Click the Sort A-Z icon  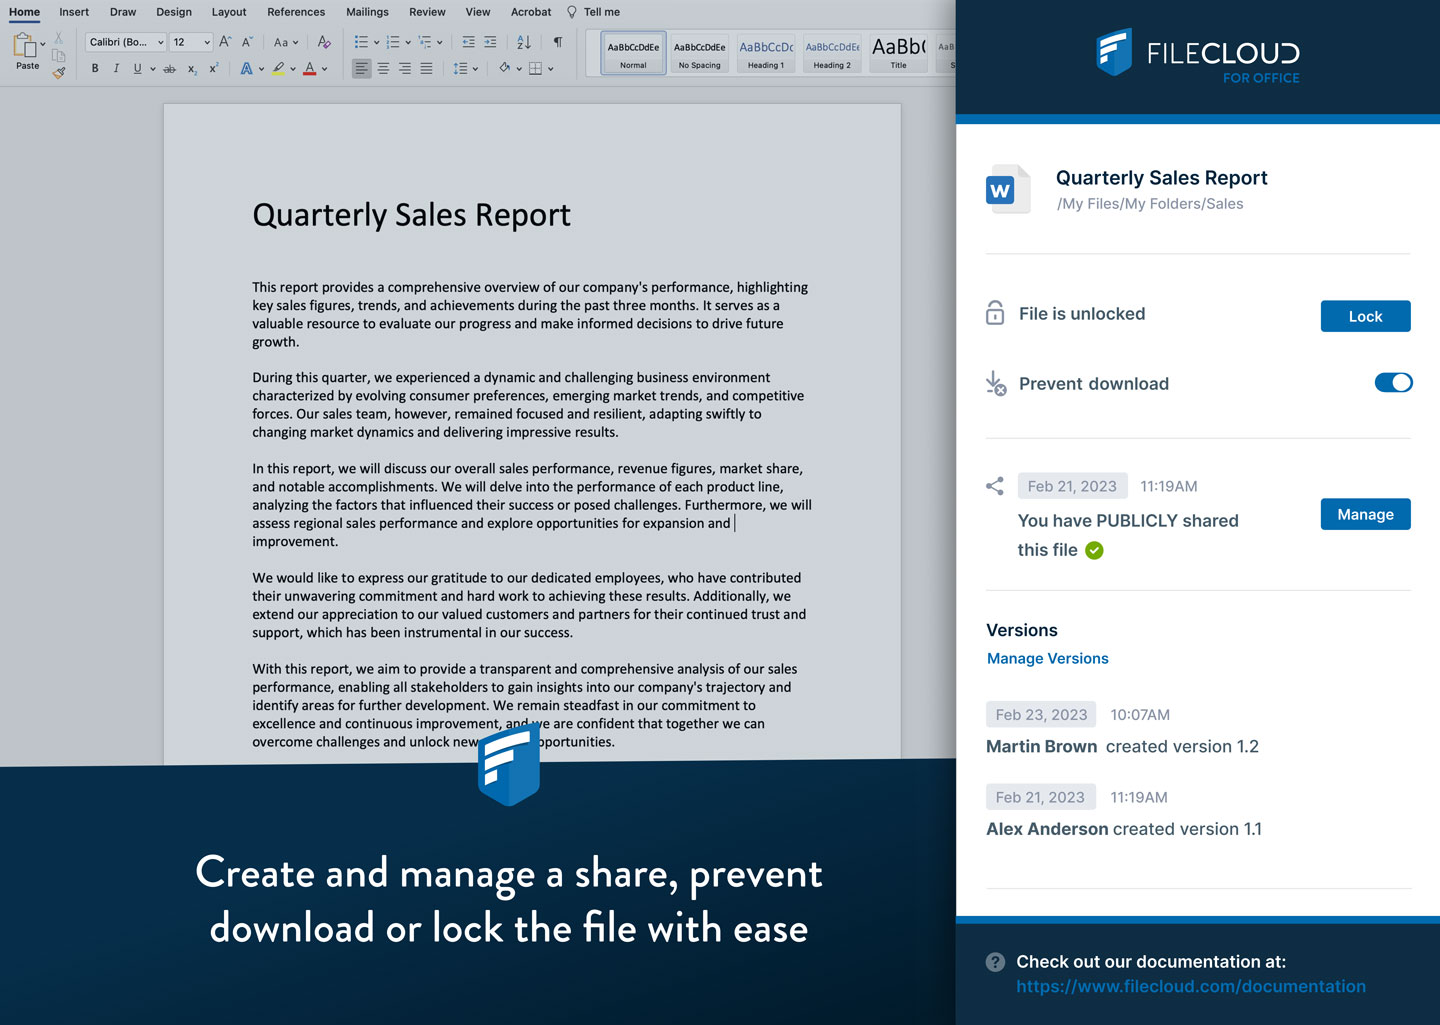point(524,42)
